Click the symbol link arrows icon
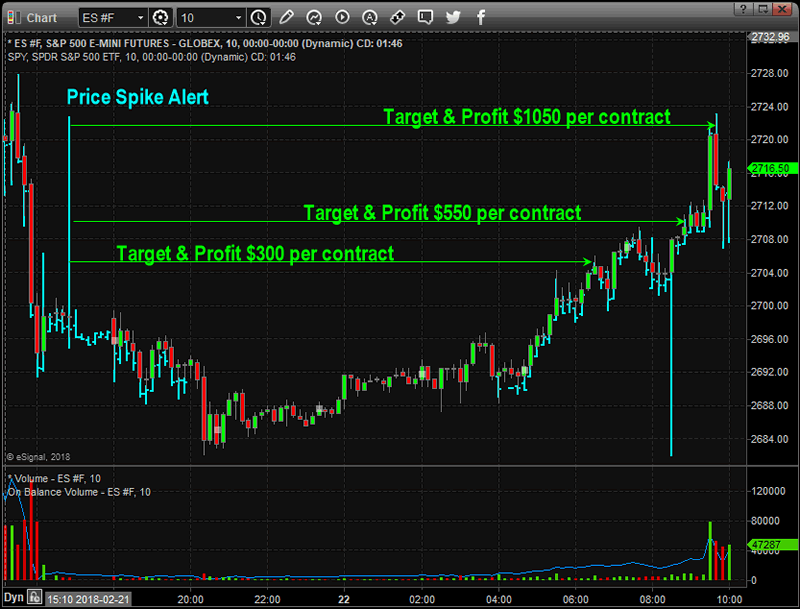800x609 pixels. [x=397, y=18]
